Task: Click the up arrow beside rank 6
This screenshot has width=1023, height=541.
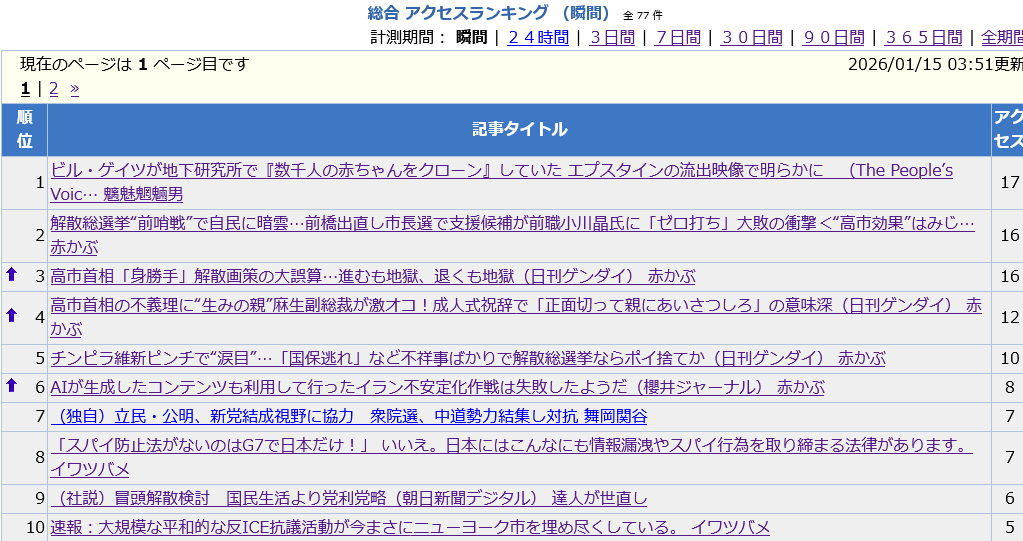Action: tap(12, 385)
